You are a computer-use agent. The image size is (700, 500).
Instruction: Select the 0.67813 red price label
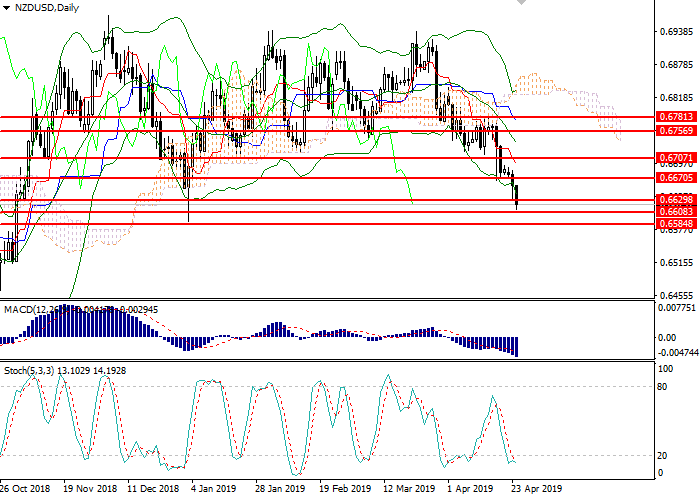tap(676, 117)
